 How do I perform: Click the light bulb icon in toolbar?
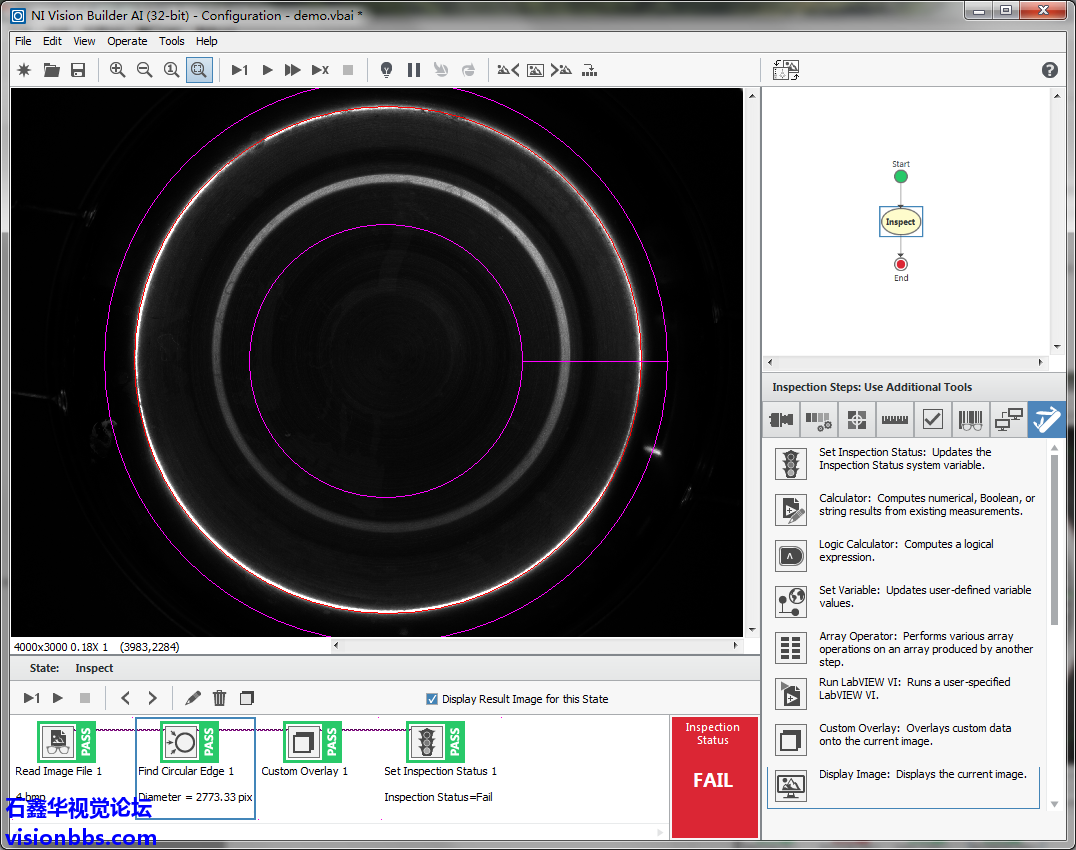pyautogui.click(x=386, y=70)
